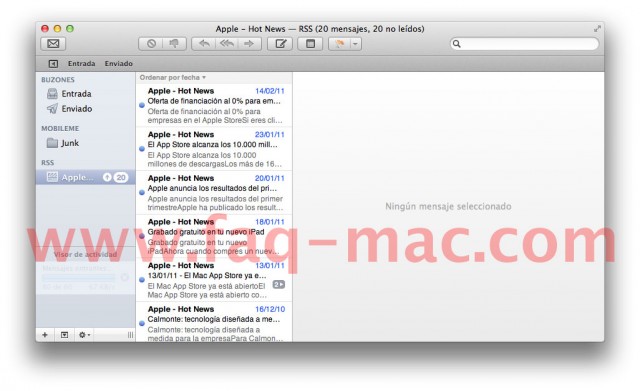Click the full screen arrows icon

[597, 29]
